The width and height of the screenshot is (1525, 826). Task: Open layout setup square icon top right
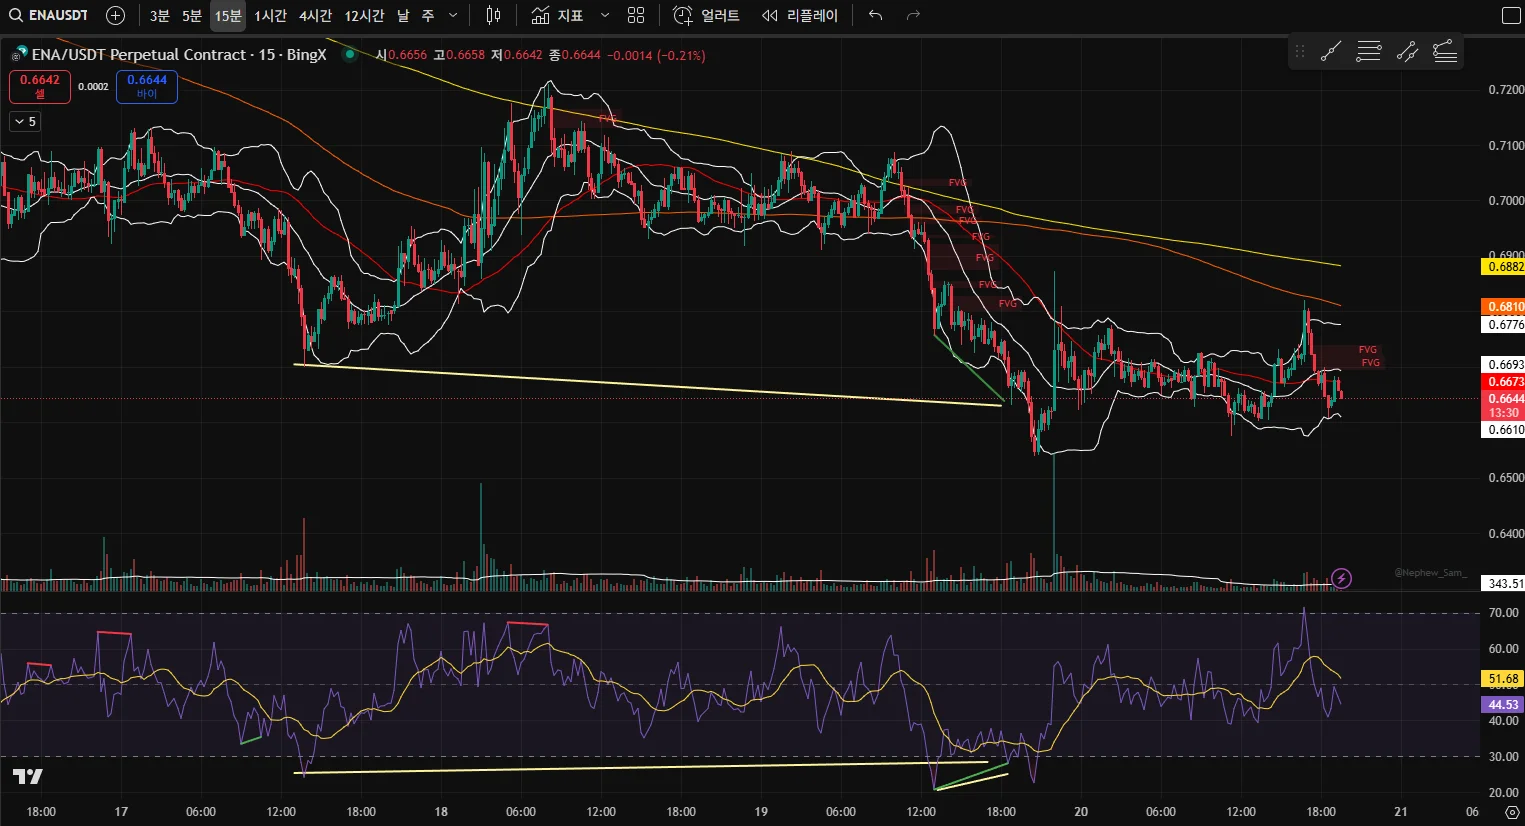tap(1510, 15)
